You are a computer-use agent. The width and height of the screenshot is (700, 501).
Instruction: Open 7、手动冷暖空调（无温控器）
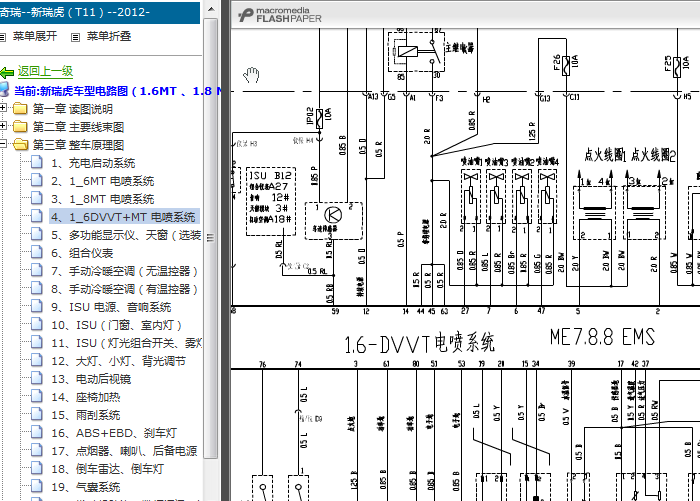coord(125,271)
